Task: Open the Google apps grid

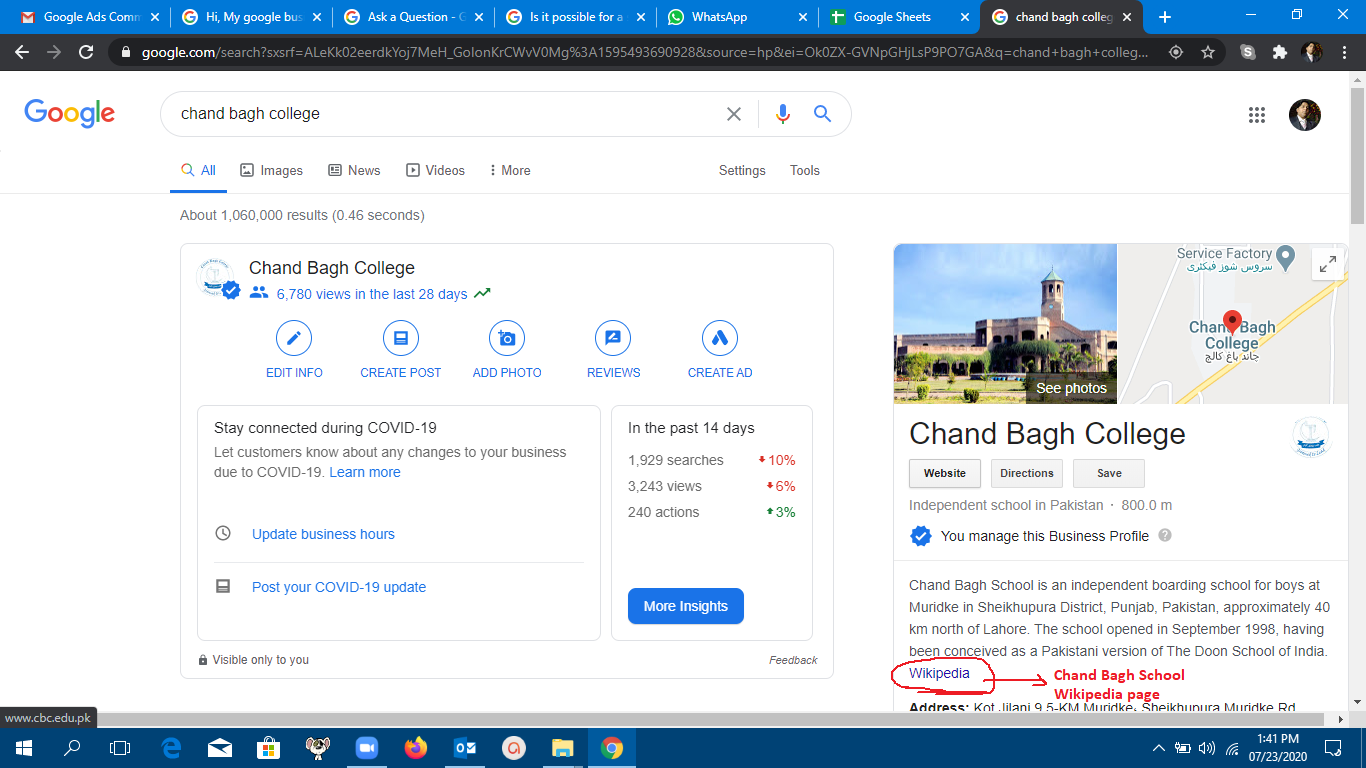Action: pyautogui.click(x=1257, y=115)
